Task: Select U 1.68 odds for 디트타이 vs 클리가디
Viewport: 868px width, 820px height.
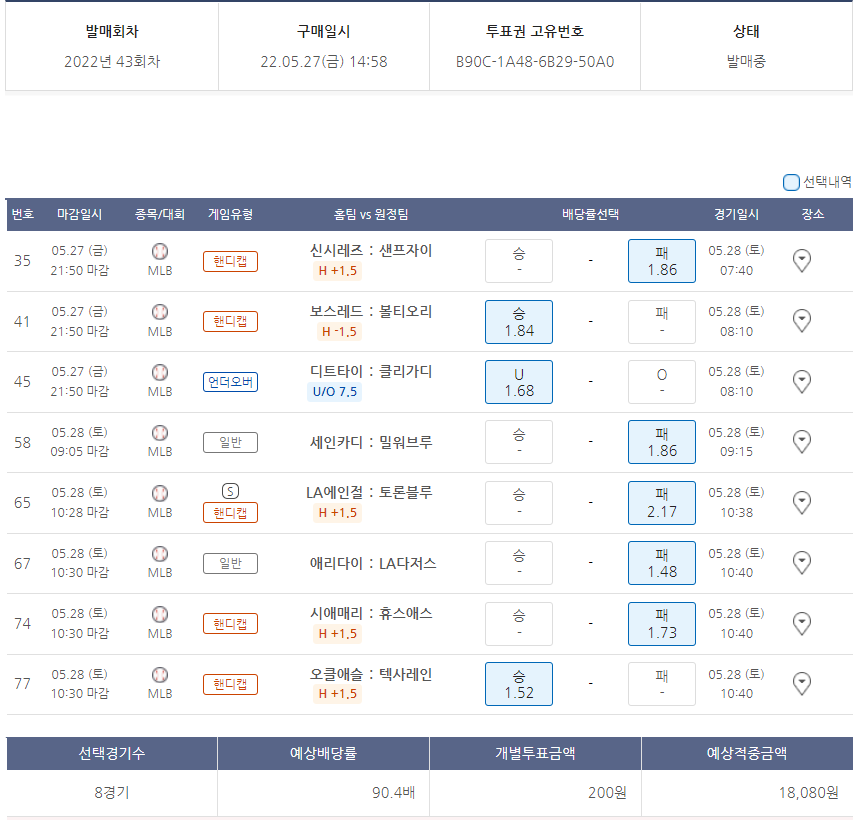Action: tap(519, 382)
